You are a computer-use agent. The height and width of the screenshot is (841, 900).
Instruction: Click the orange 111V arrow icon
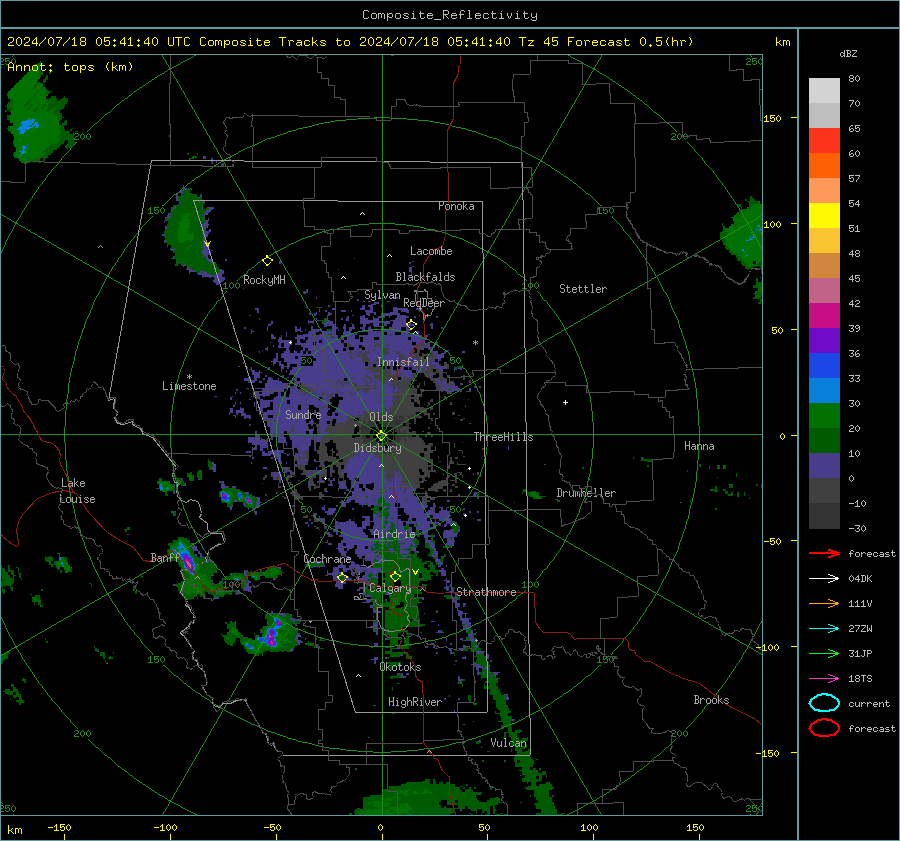824,603
